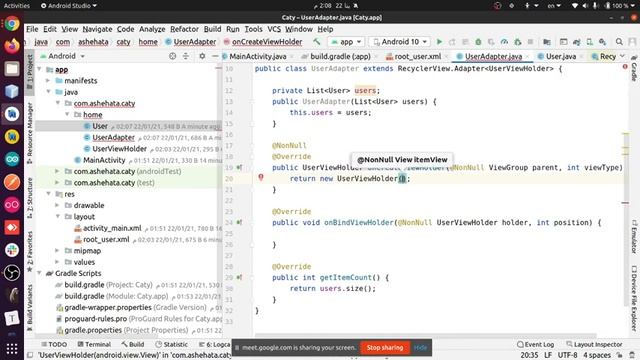The height and width of the screenshot is (360, 640).
Task: Toggle the Resource Manager side tab
Action: [30, 133]
